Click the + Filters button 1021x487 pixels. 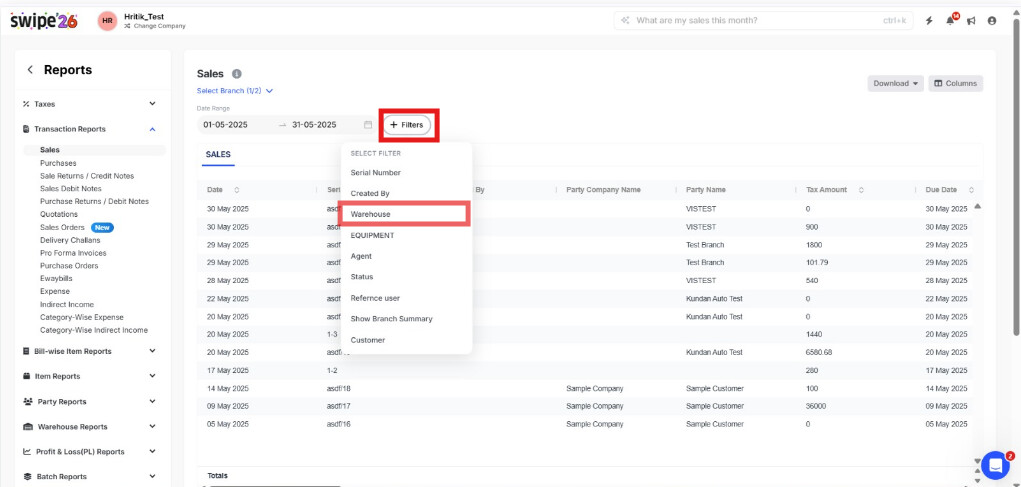pyautogui.click(x=407, y=125)
